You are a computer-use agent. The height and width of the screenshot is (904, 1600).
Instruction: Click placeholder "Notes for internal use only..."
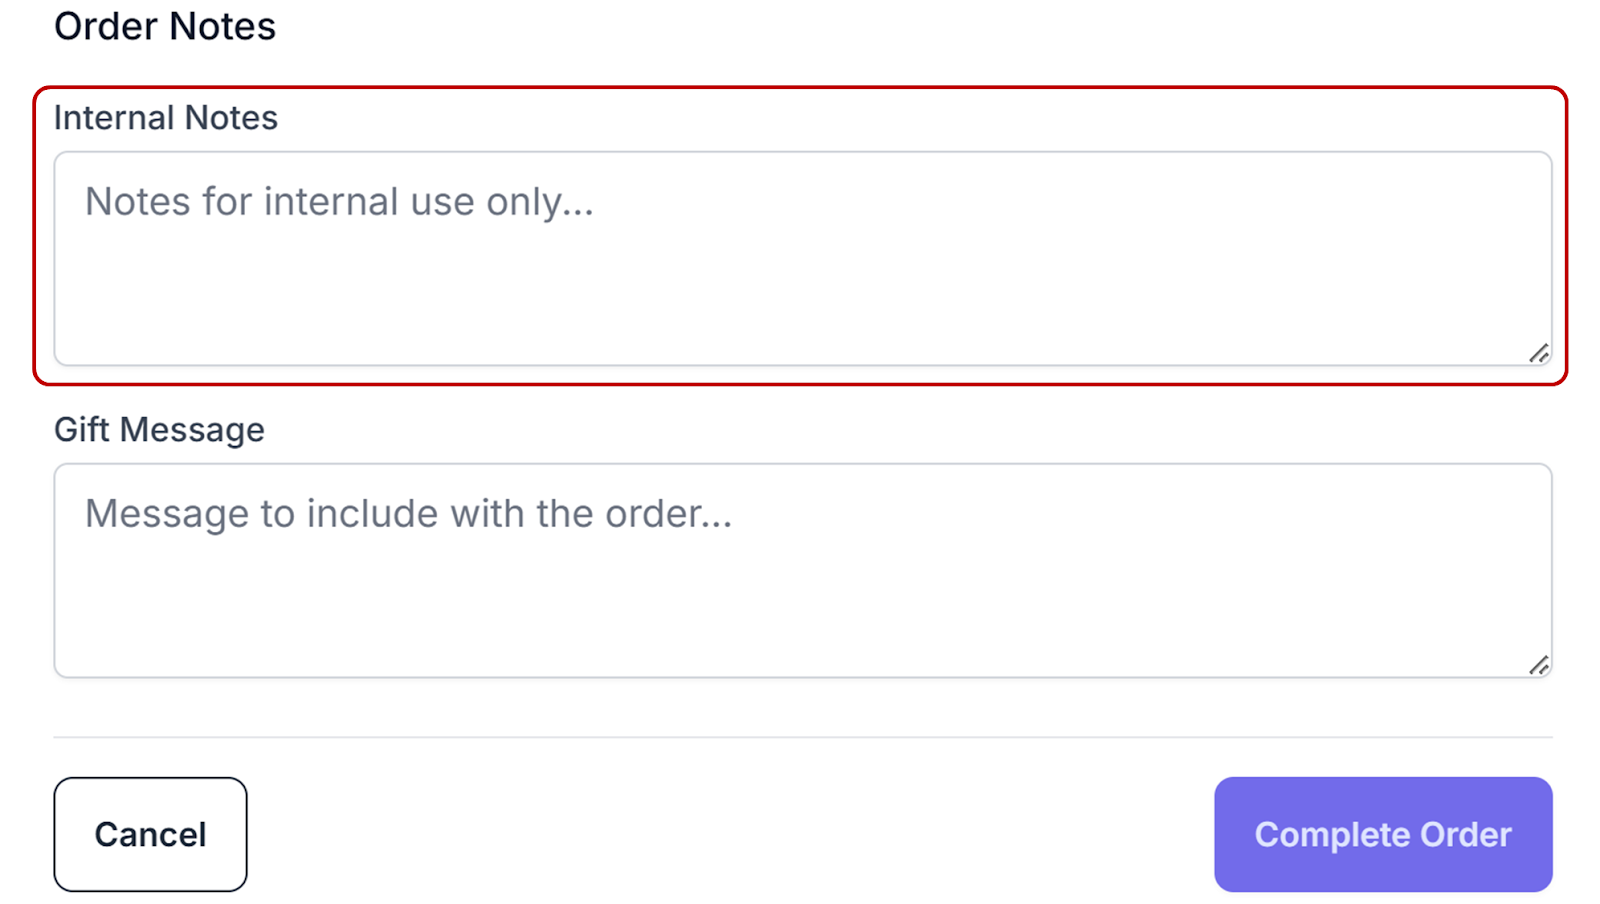coord(339,202)
